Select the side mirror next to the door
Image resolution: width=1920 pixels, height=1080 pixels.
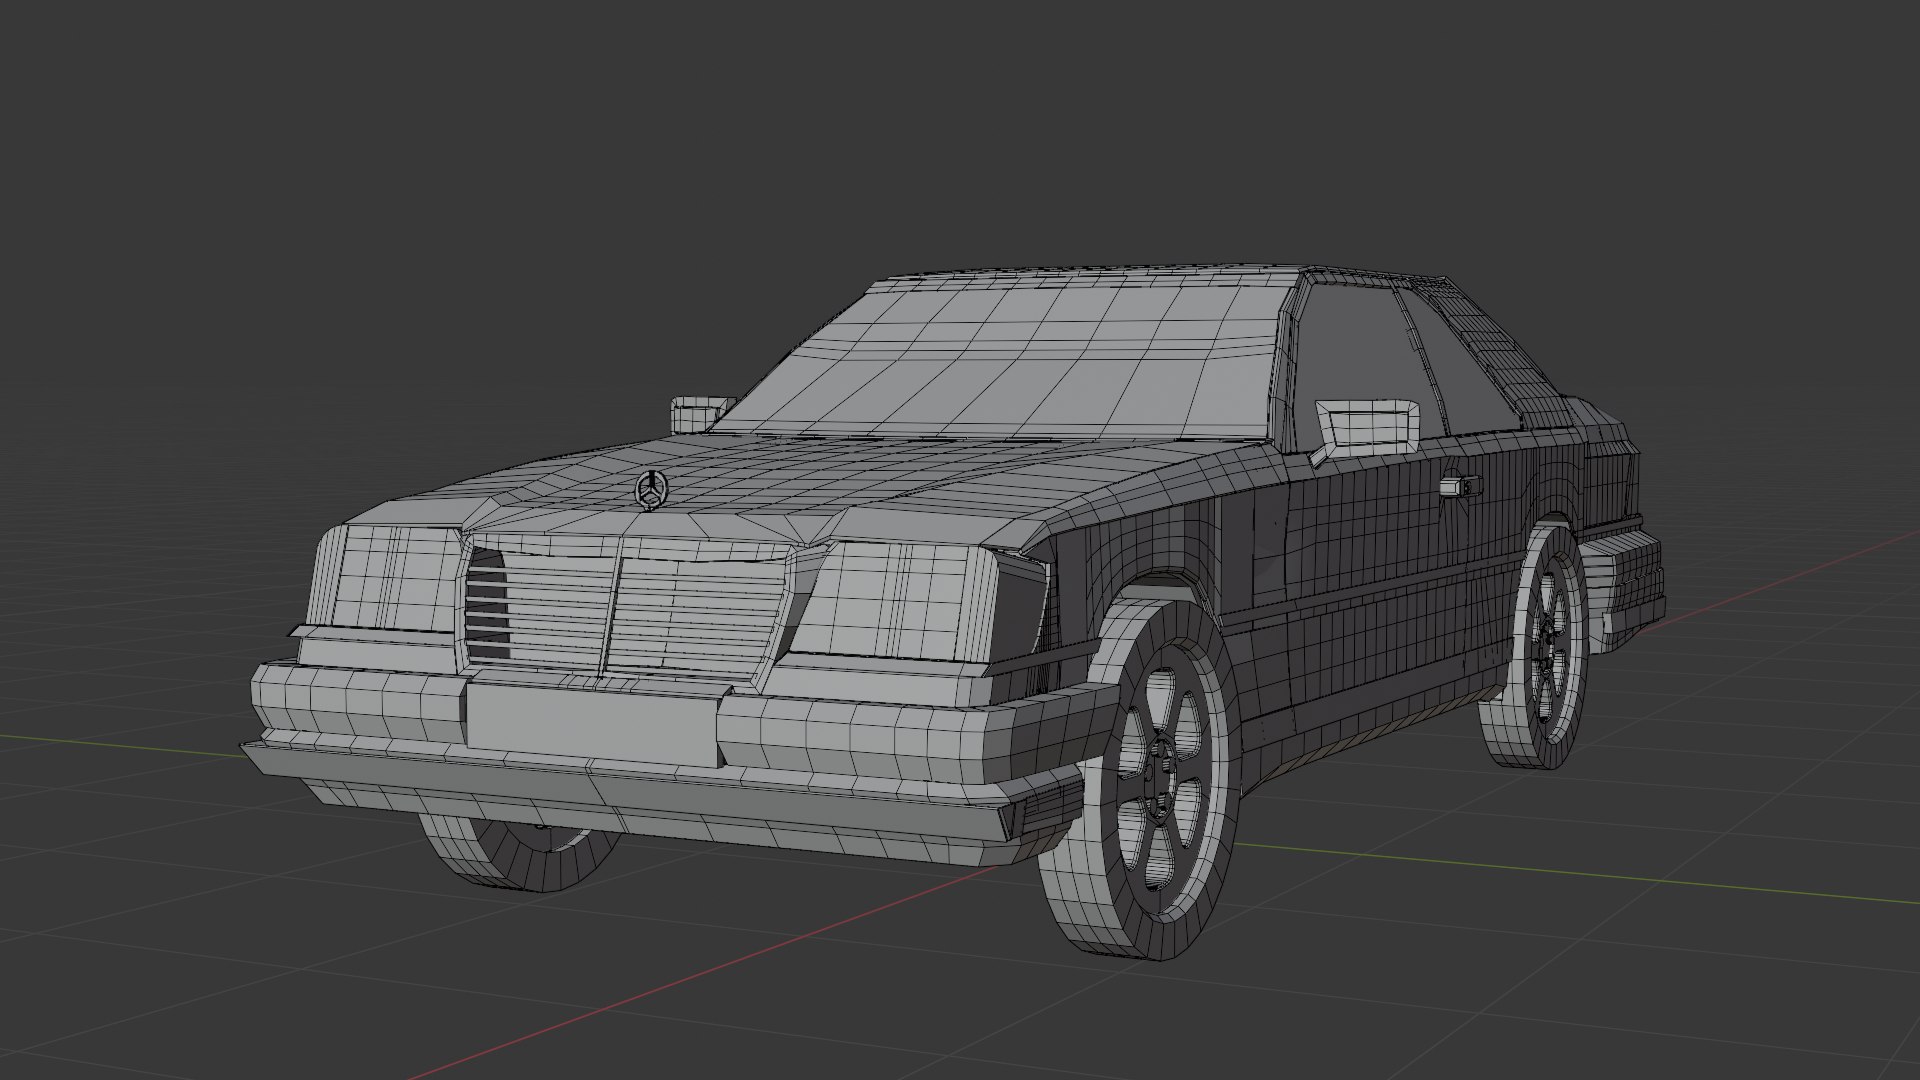pyautogui.click(x=1366, y=432)
